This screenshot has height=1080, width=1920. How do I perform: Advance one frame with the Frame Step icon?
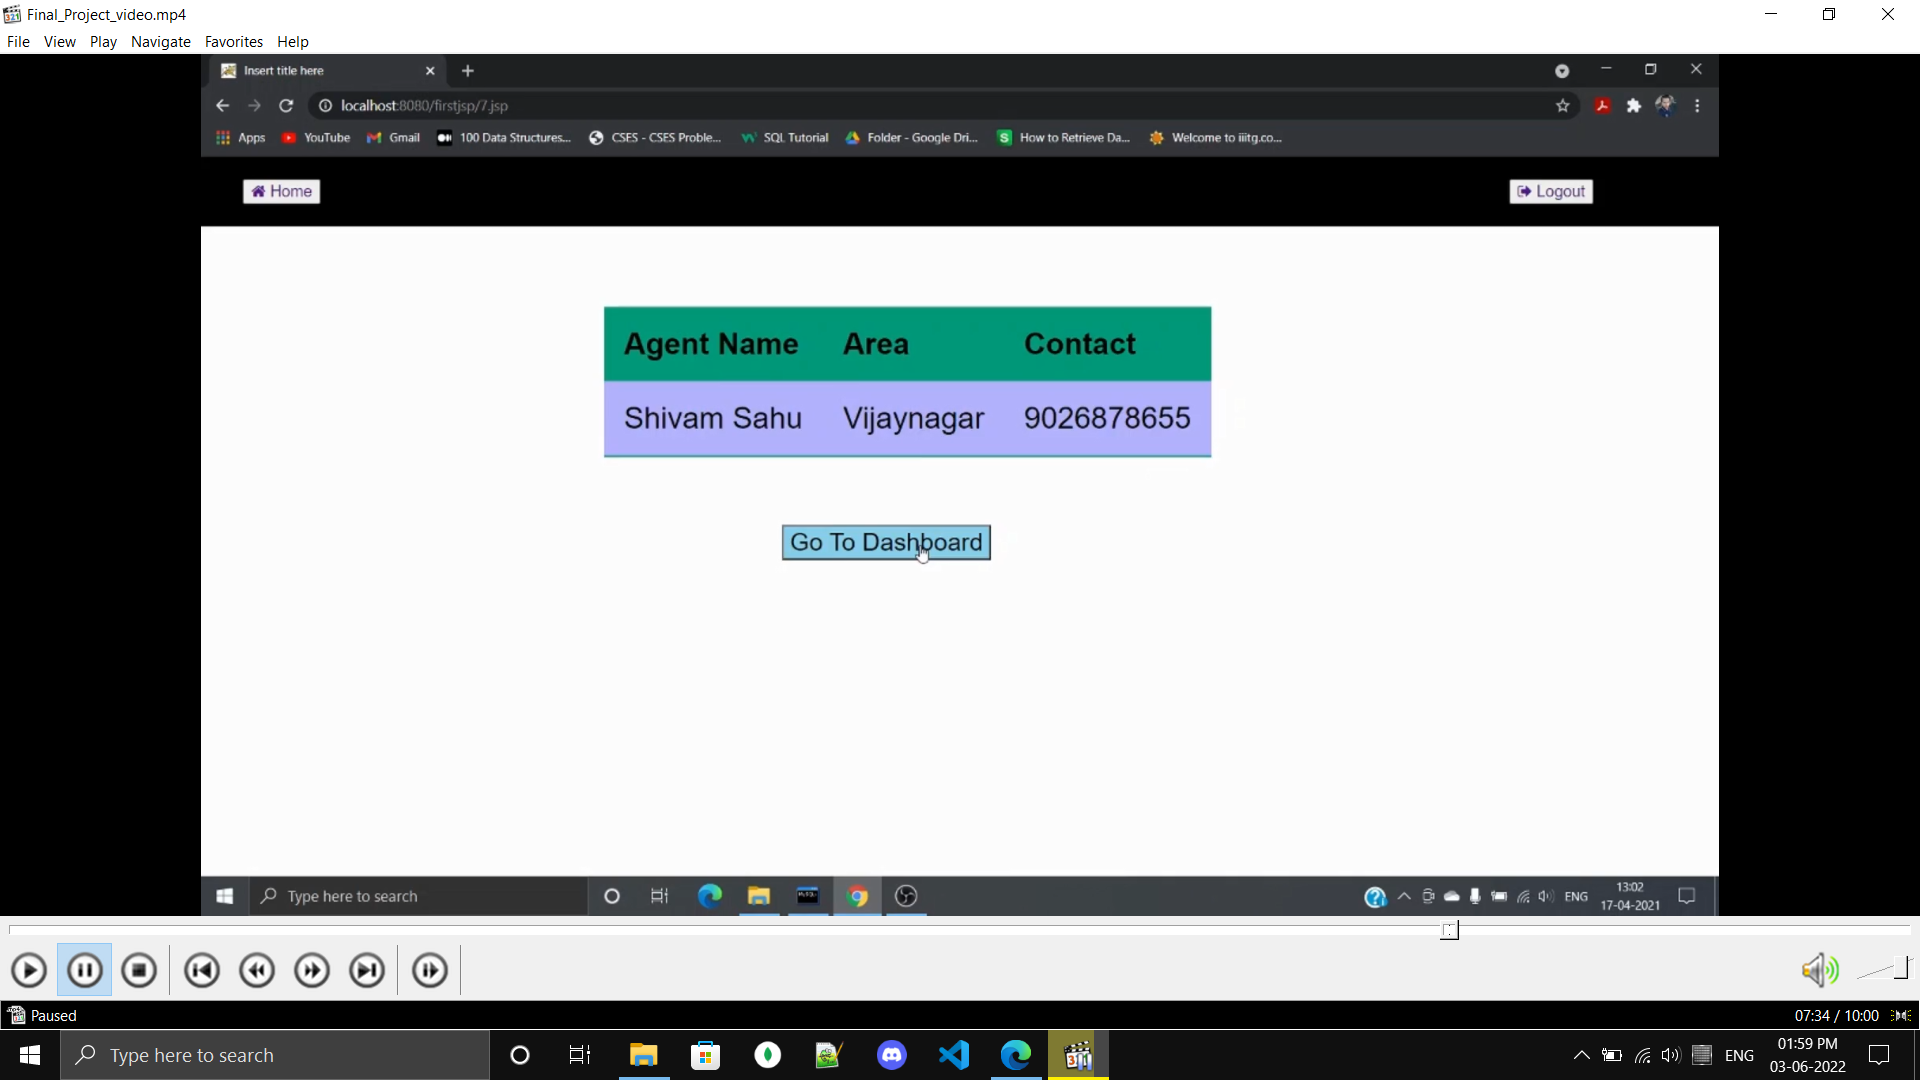(x=428, y=970)
